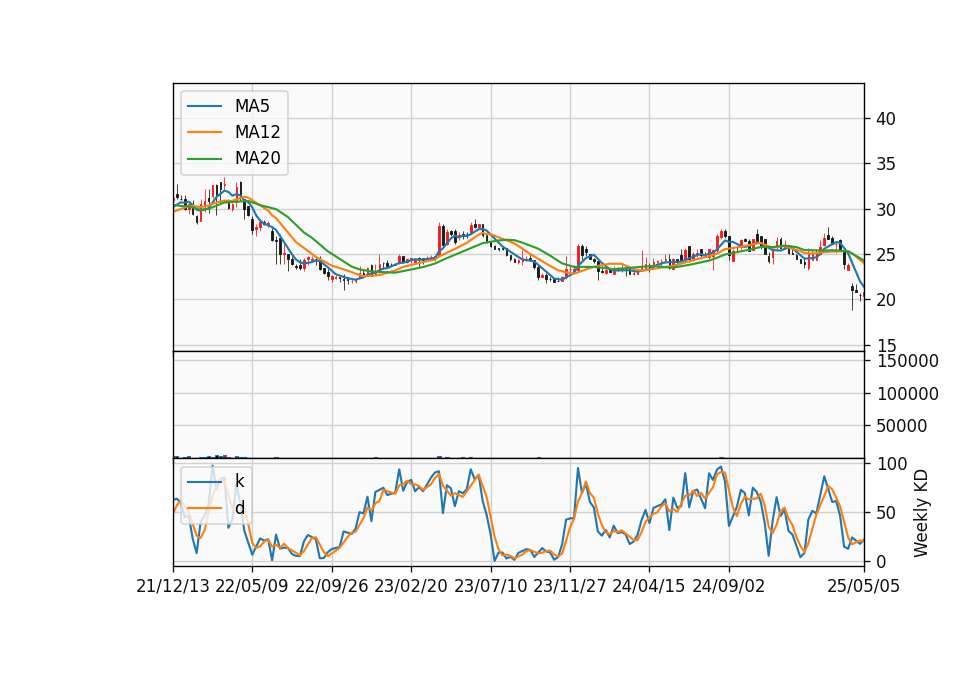Click the 23/07/10 date tick label
The height and width of the screenshot is (690, 960).
[x=490, y=586]
